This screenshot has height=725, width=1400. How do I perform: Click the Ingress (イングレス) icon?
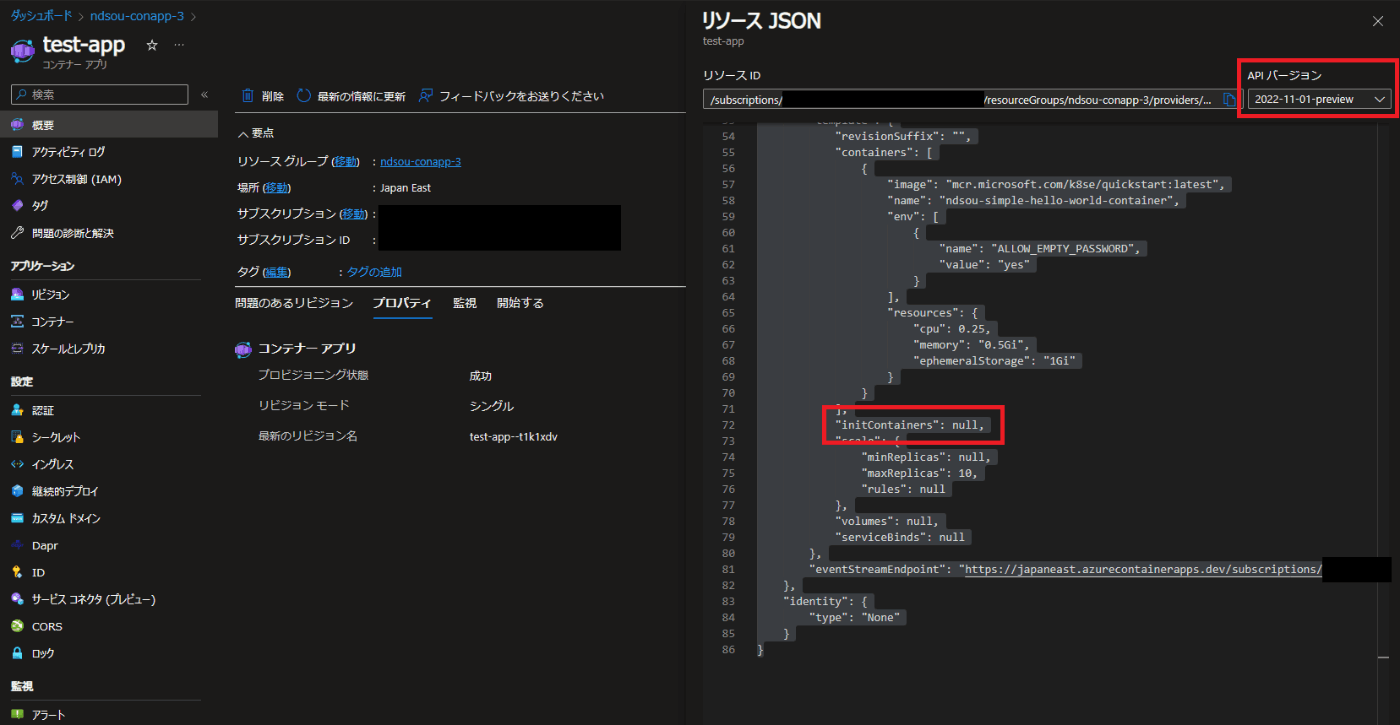[x=17, y=465]
